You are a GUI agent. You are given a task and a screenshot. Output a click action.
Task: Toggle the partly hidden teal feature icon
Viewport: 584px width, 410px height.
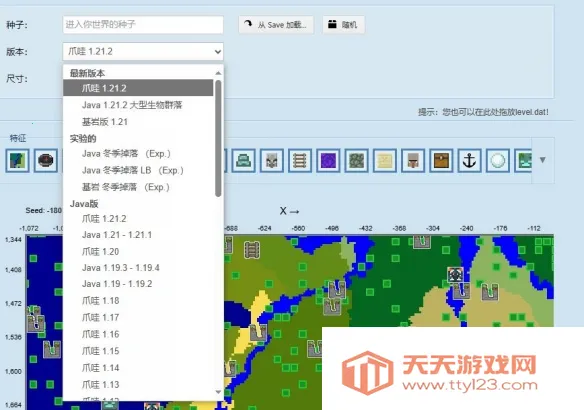(x=523, y=160)
